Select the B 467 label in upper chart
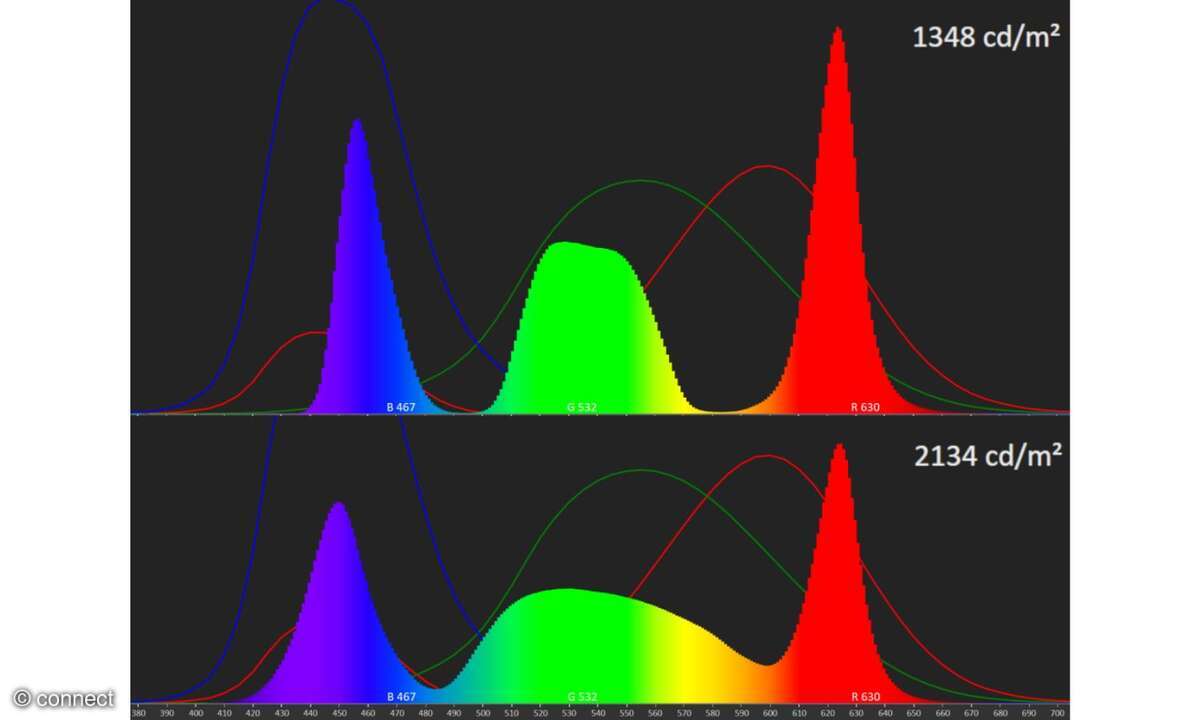Image resolution: width=1200 pixels, height=720 pixels. point(401,407)
